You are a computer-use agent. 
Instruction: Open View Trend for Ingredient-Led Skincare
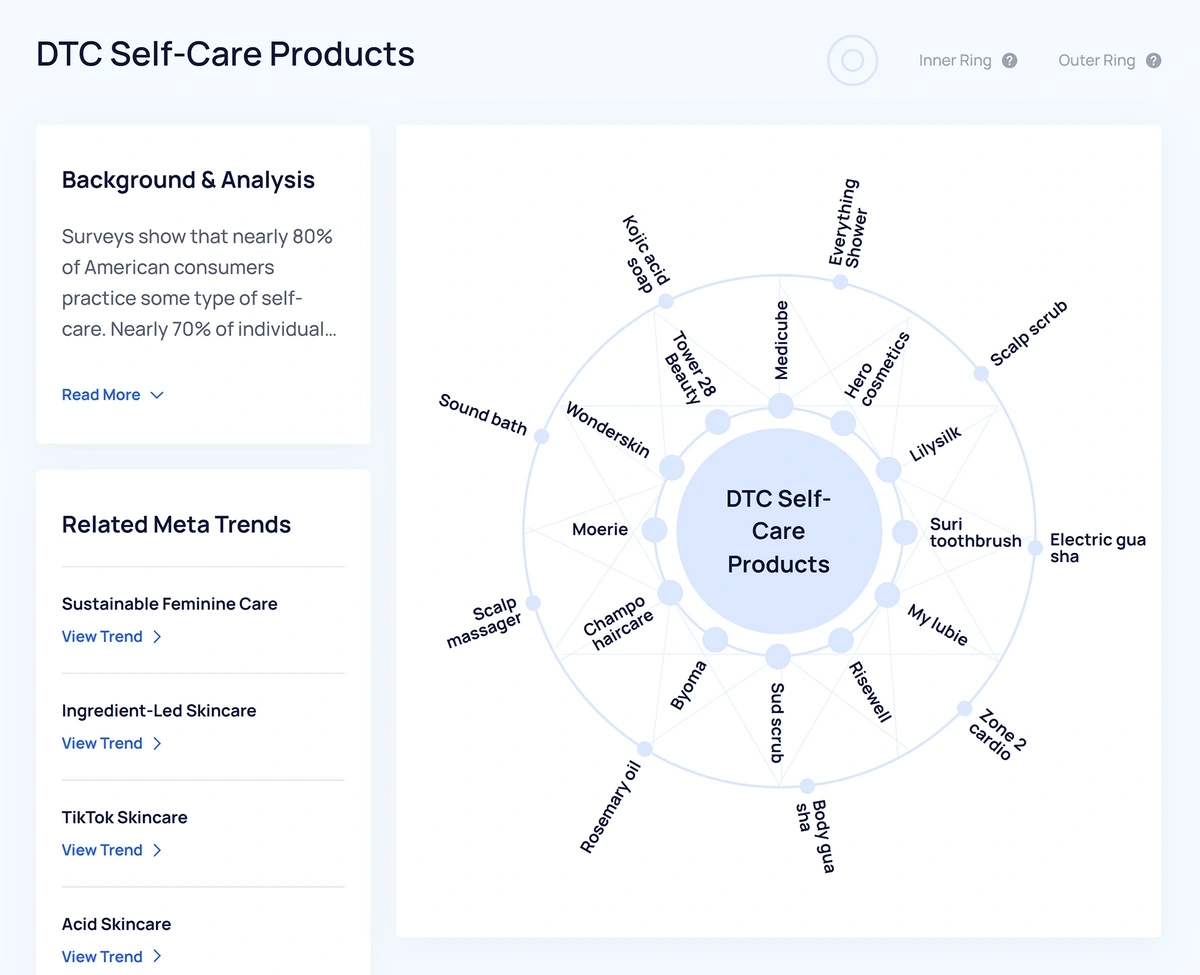tap(103, 743)
